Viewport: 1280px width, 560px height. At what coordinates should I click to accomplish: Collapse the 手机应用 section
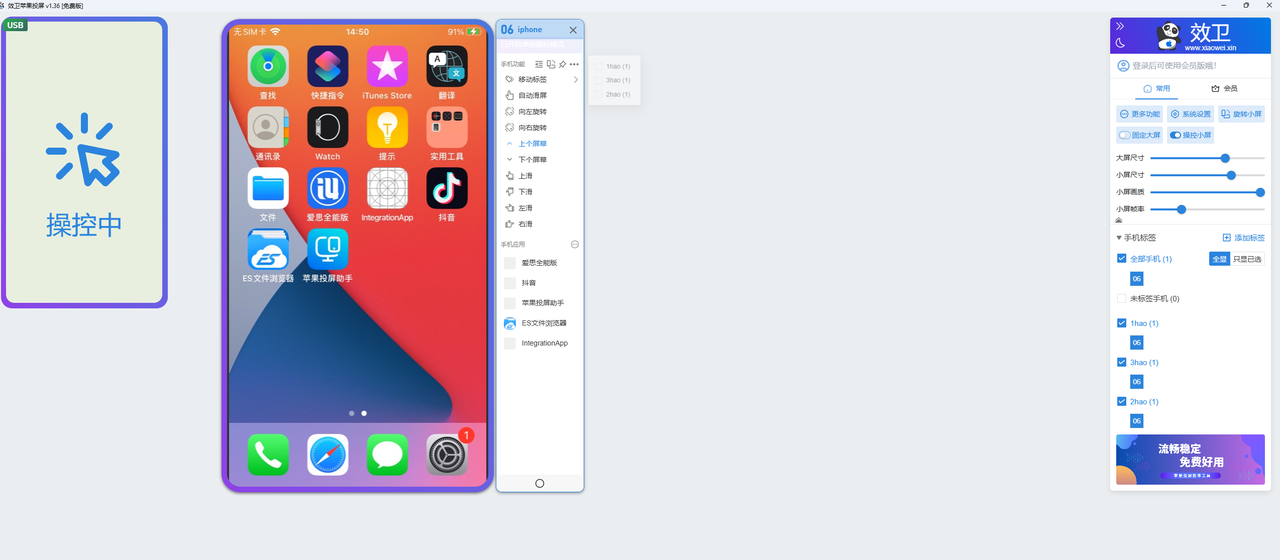point(575,244)
